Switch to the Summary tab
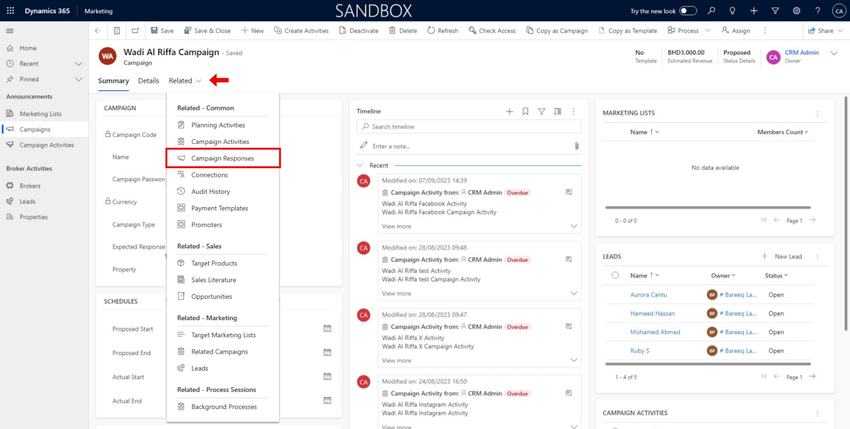 click(113, 81)
